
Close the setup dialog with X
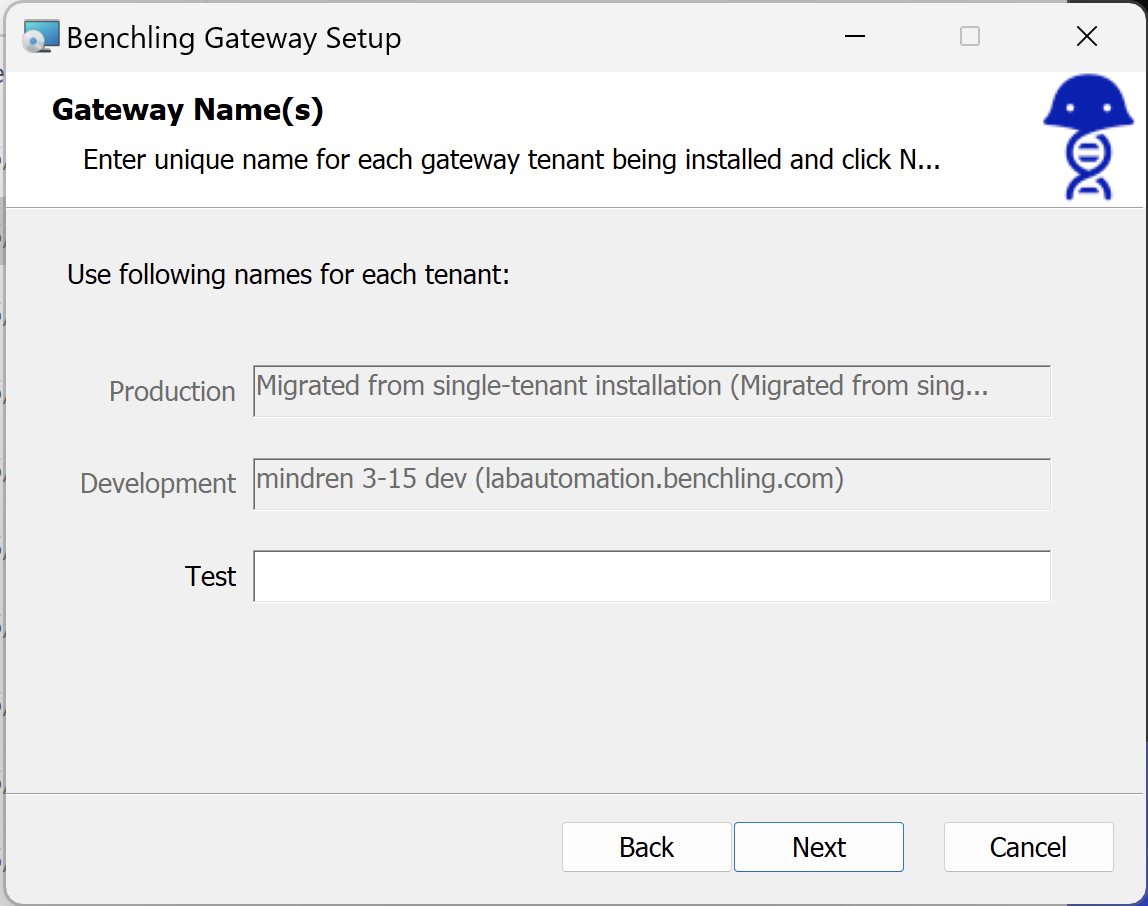pos(1086,38)
